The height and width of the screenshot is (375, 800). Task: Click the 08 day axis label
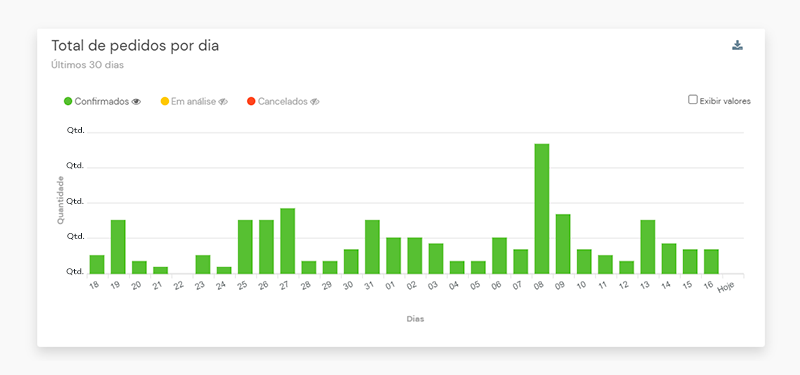538,286
